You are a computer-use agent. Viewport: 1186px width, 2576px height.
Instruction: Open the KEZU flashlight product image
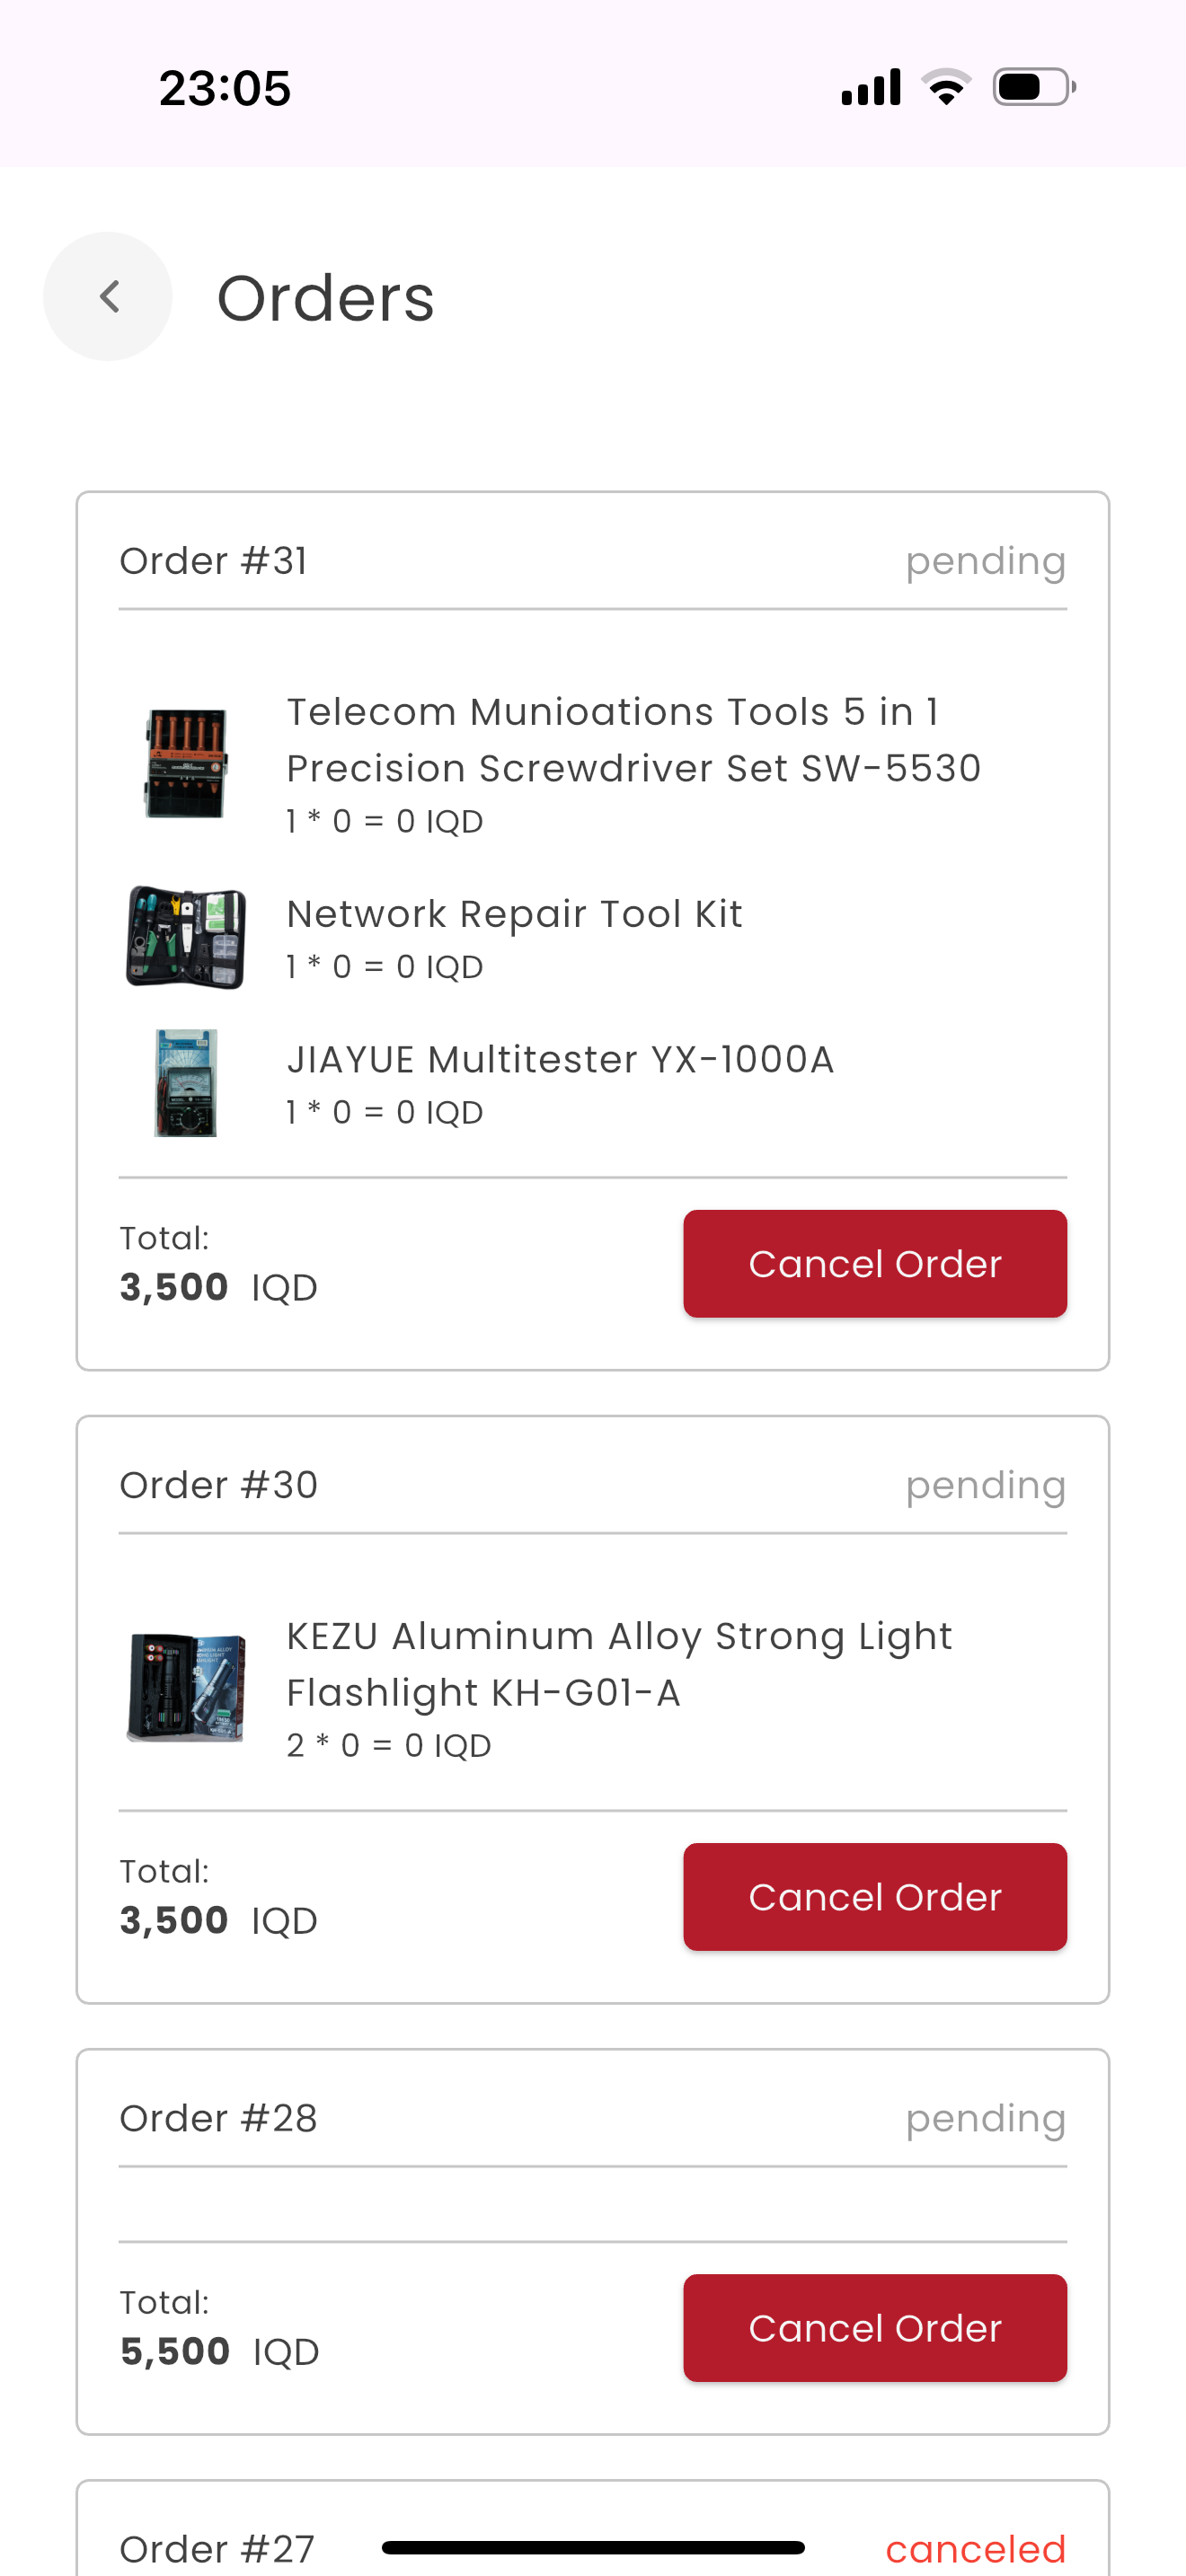tap(186, 1688)
